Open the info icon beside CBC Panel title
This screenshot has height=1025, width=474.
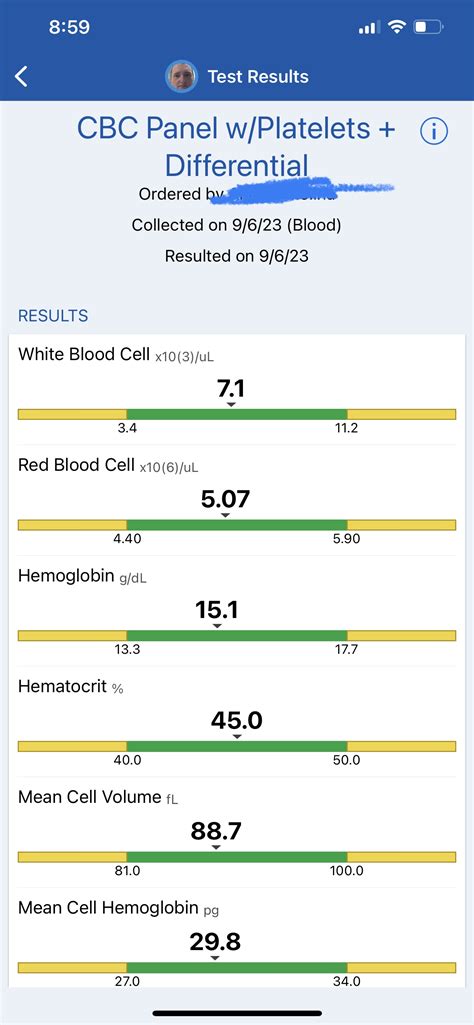tap(433, 132)
